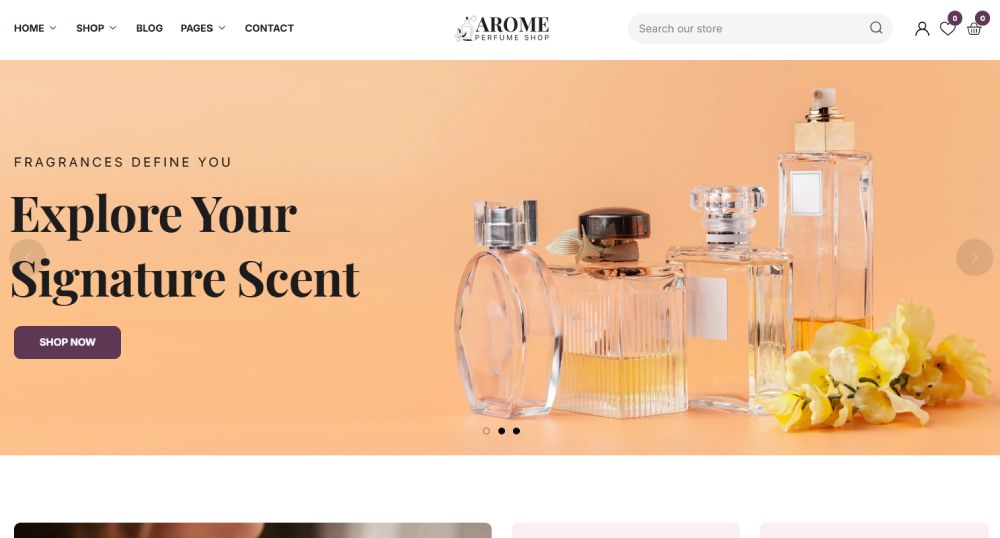Click the Explore Your Signature Scent heading

coord(186,247)
